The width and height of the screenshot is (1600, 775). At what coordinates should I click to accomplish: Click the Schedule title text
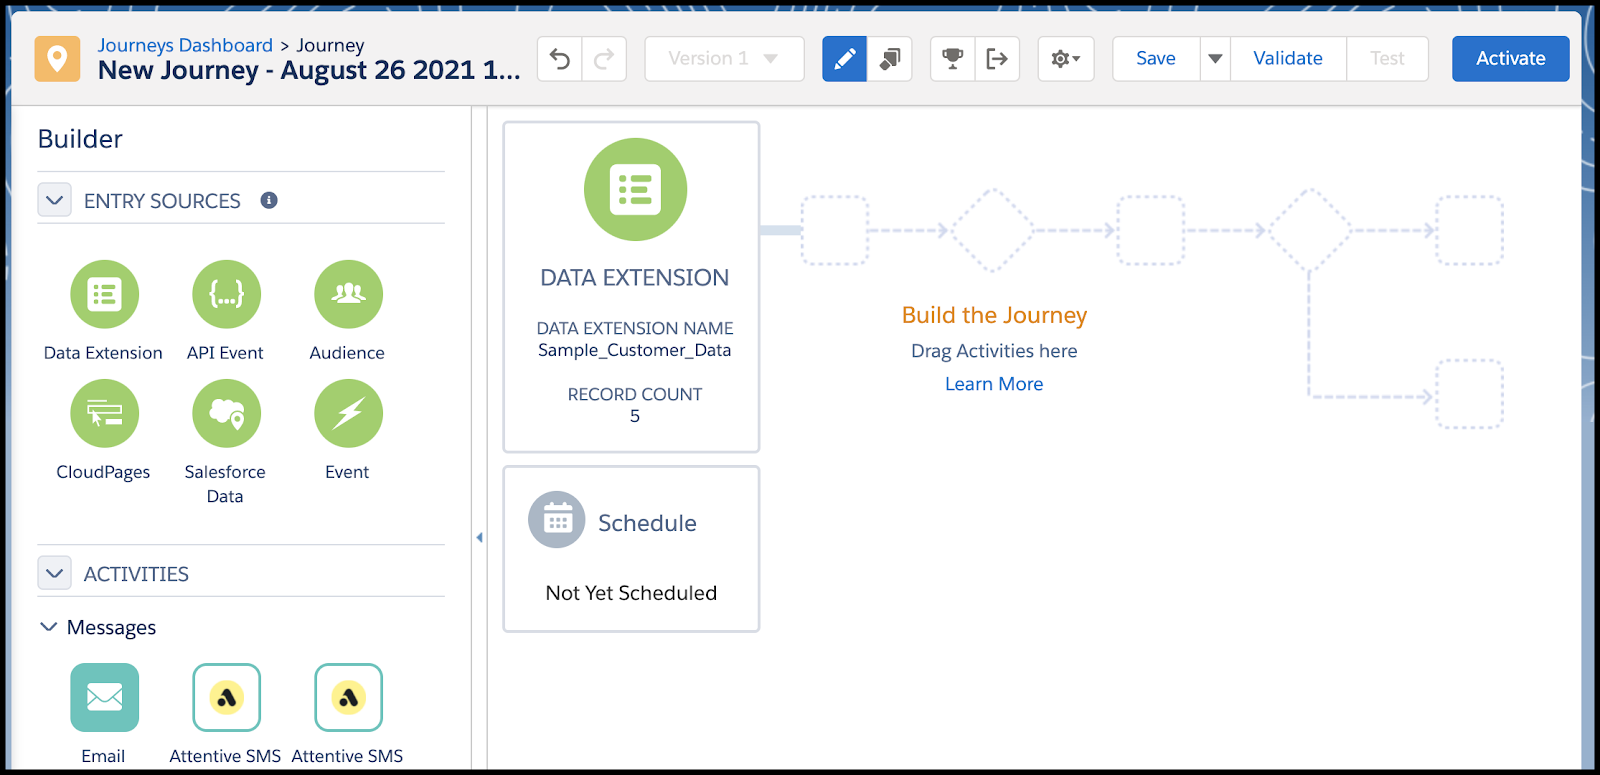(647, 523)
